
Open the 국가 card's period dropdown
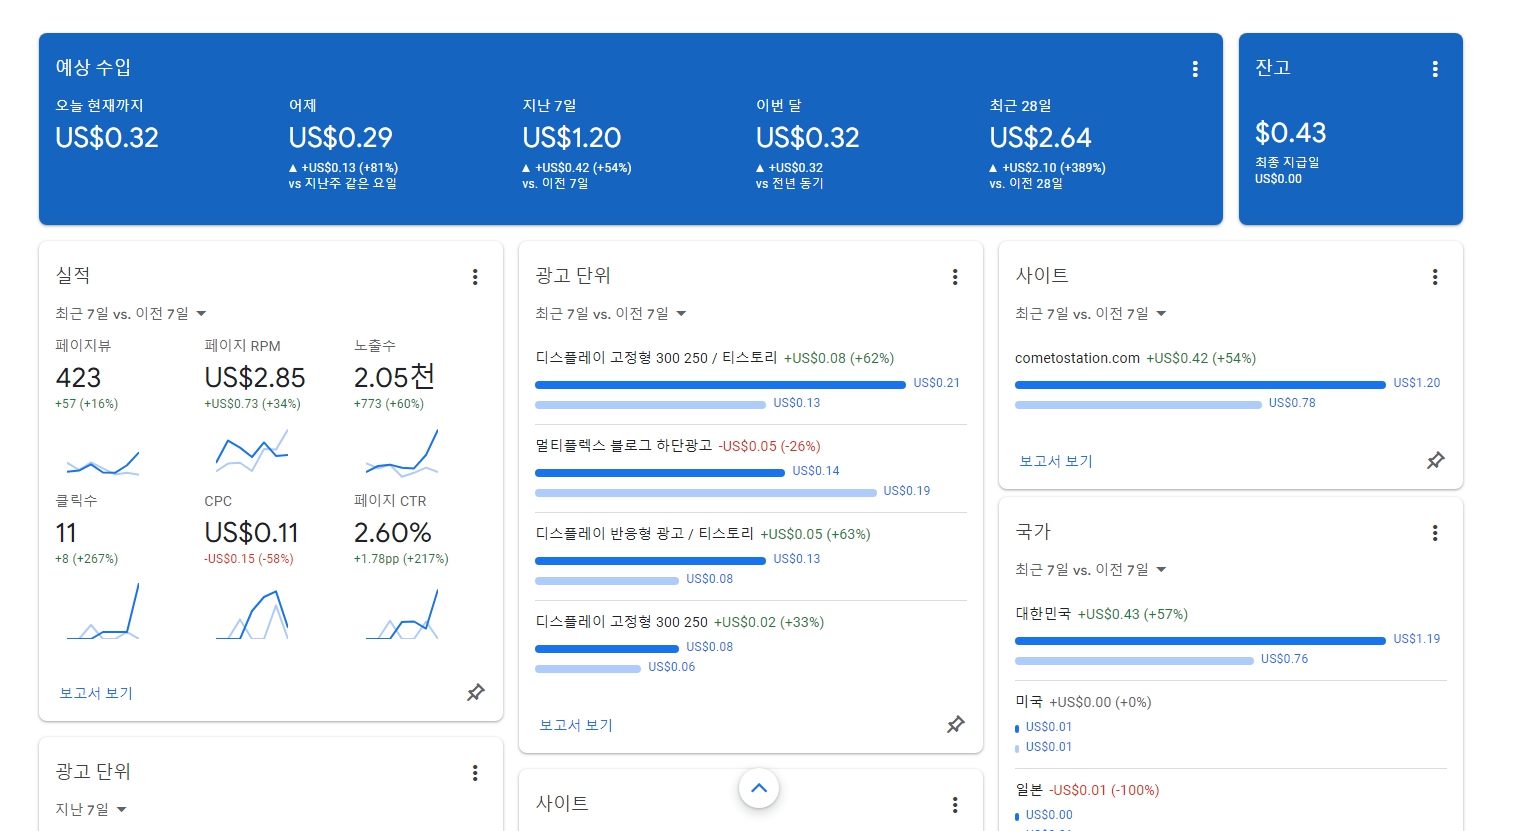coord(1091,570)
